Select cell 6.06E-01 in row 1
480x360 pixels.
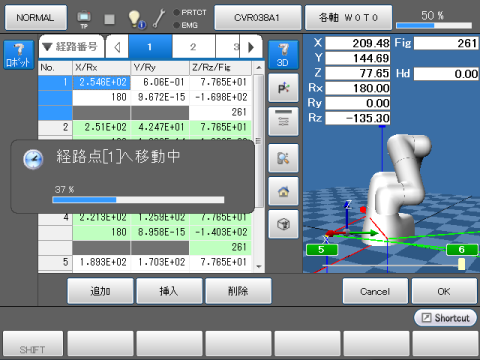point(160,82)
